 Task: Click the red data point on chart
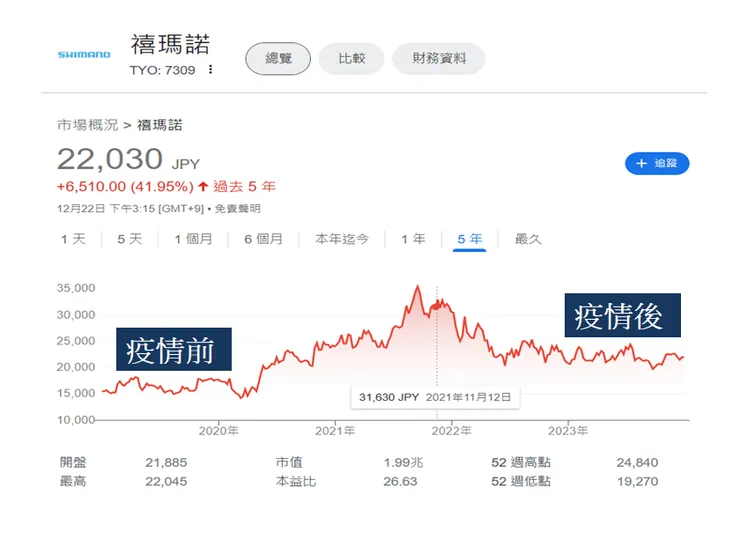(x=437, y=306)
